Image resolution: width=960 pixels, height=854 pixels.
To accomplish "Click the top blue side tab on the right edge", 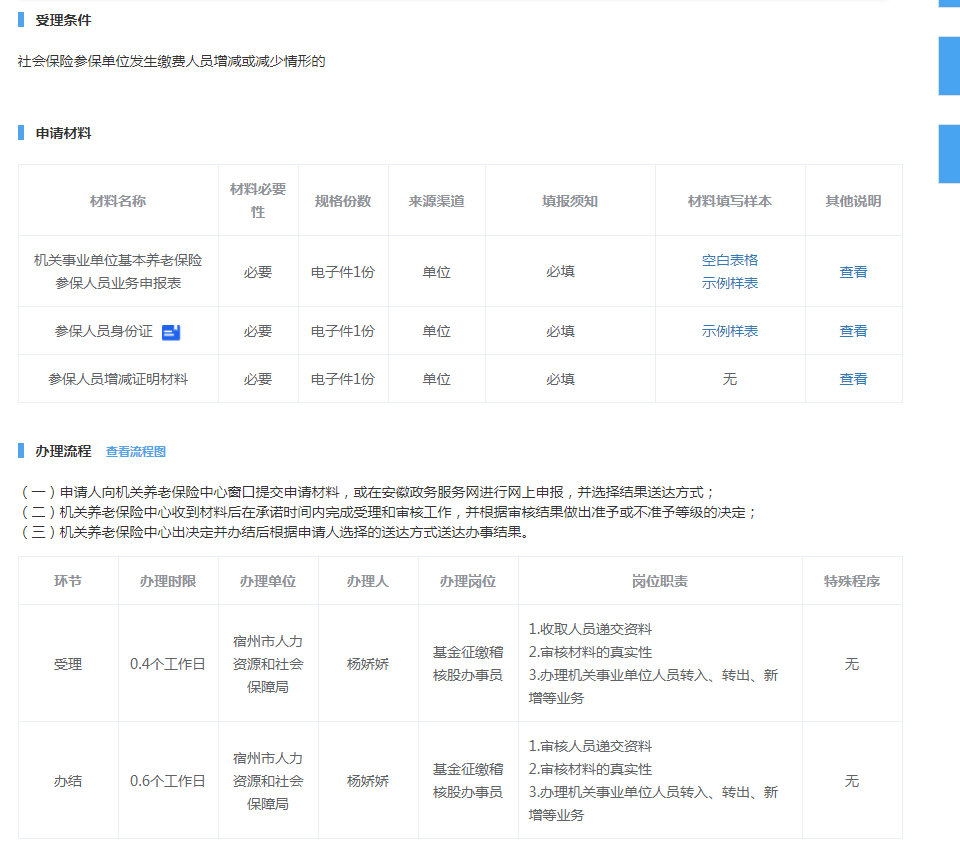I will pyautogui.click(x=948, y=4).
